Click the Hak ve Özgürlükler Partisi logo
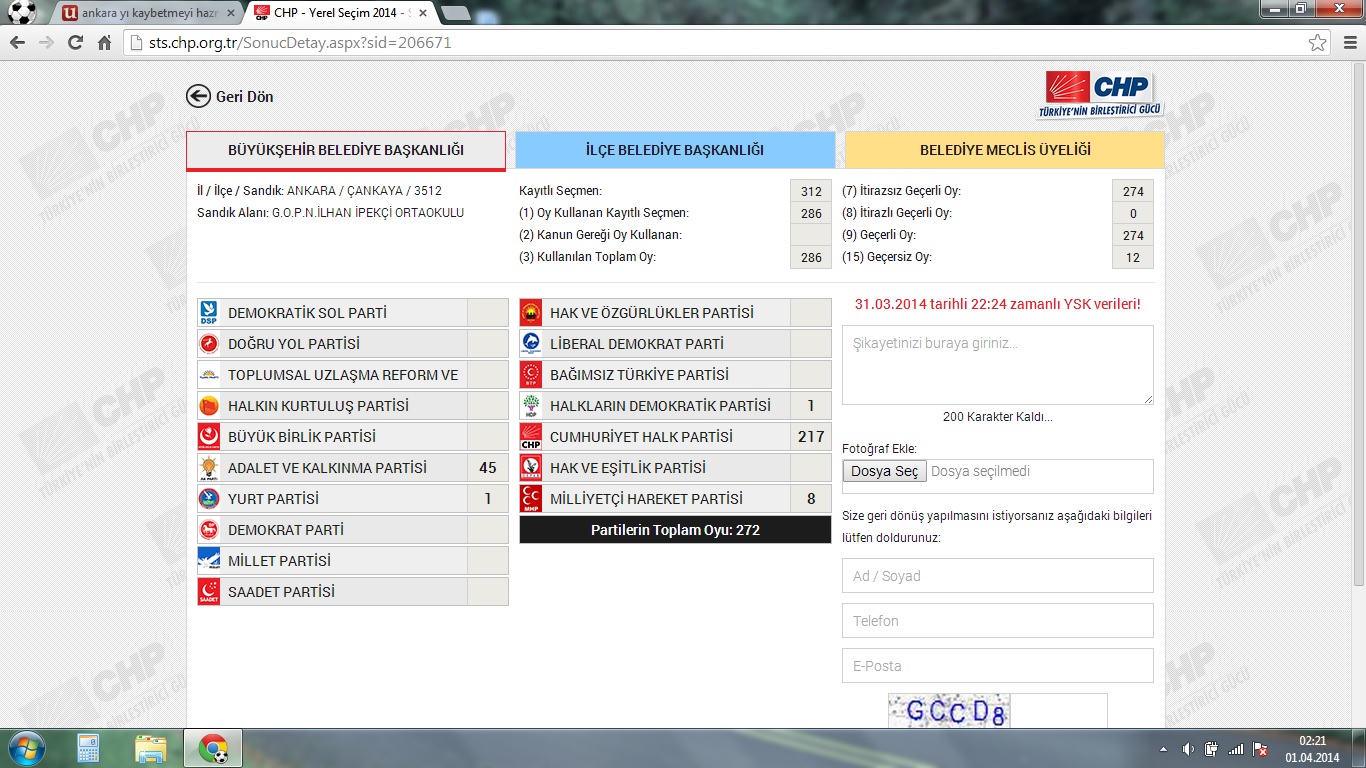 [x=531, y=313]
